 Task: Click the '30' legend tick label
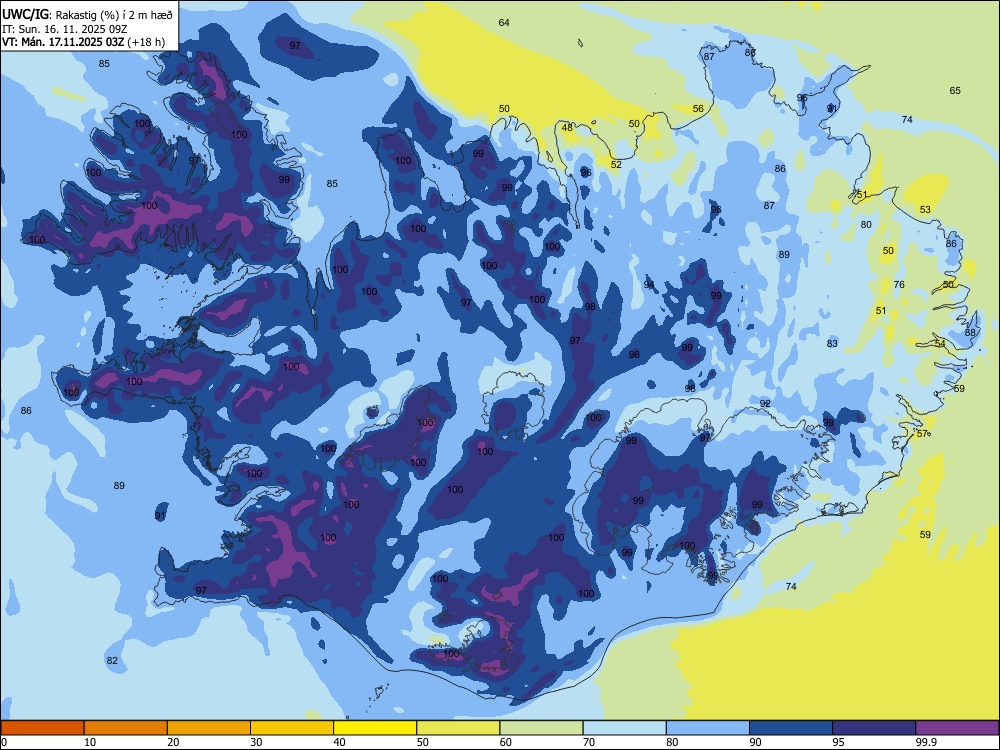[256, 742]
